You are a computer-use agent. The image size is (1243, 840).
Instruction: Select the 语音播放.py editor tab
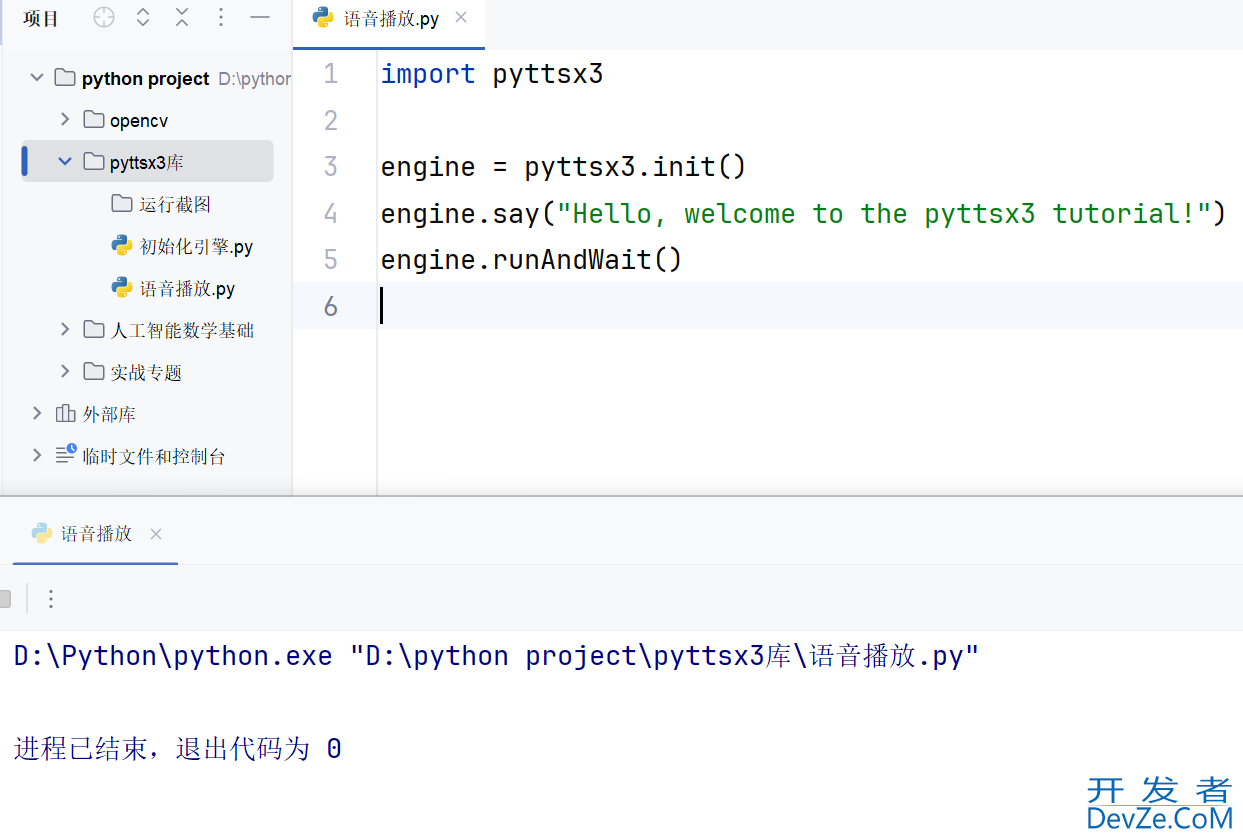click(390, 19)
